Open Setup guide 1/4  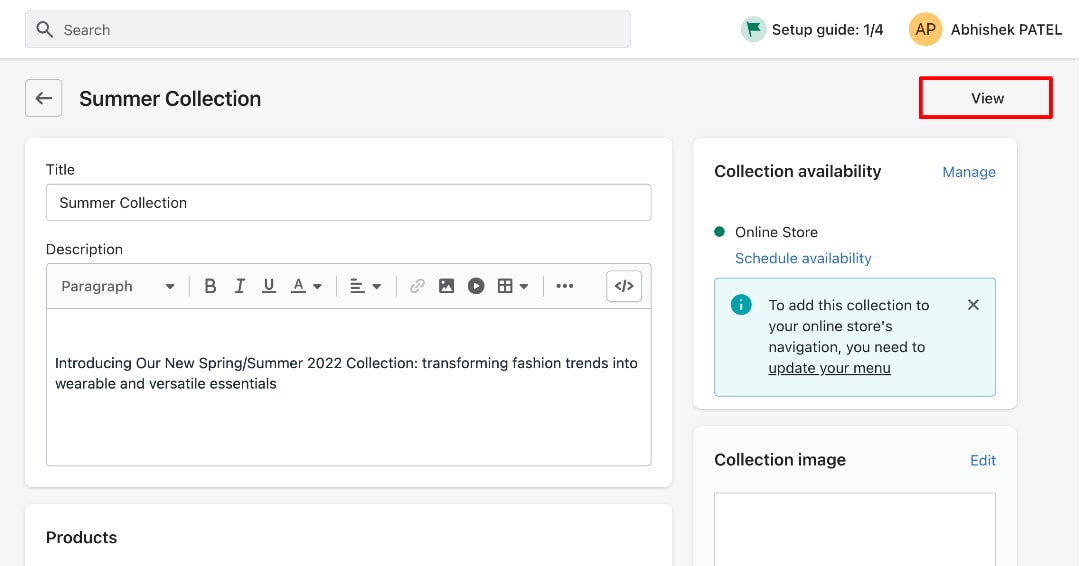[812, 30]
